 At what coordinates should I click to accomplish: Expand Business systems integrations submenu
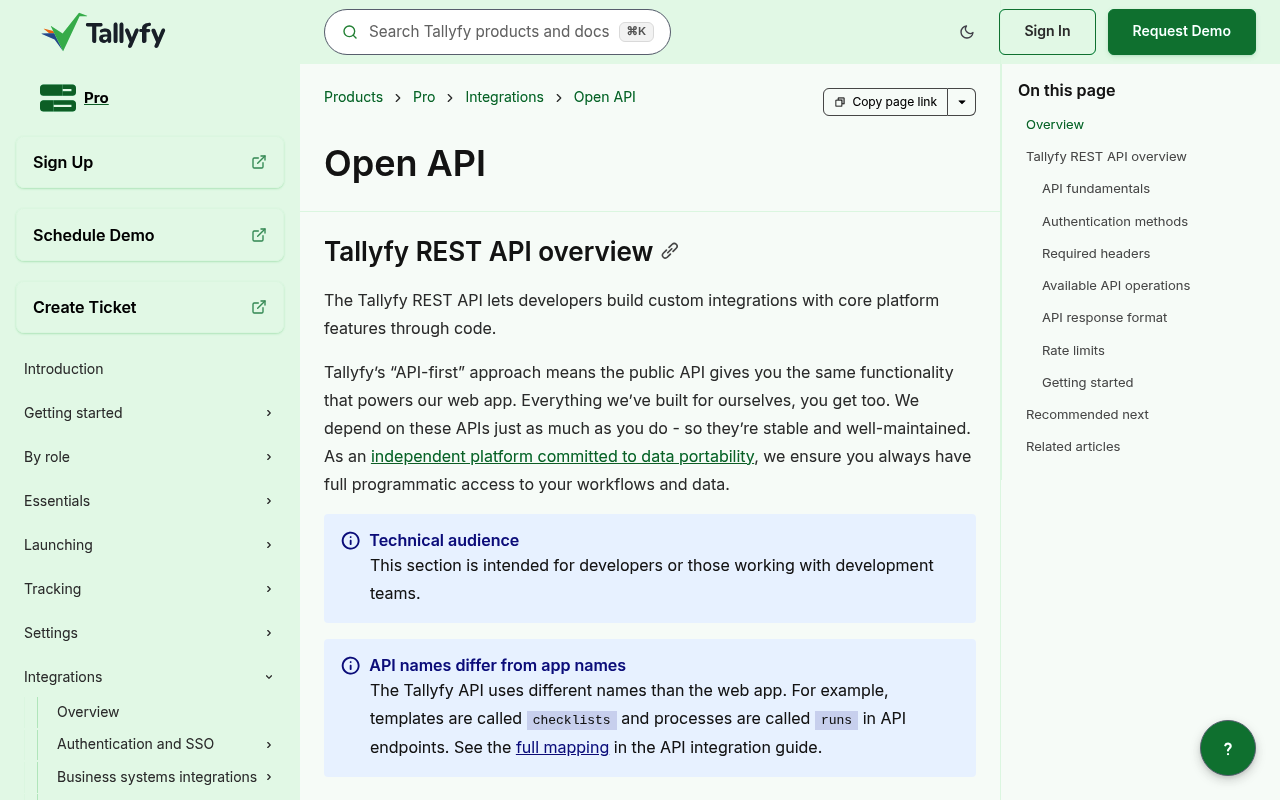click(x=269, y=777)
